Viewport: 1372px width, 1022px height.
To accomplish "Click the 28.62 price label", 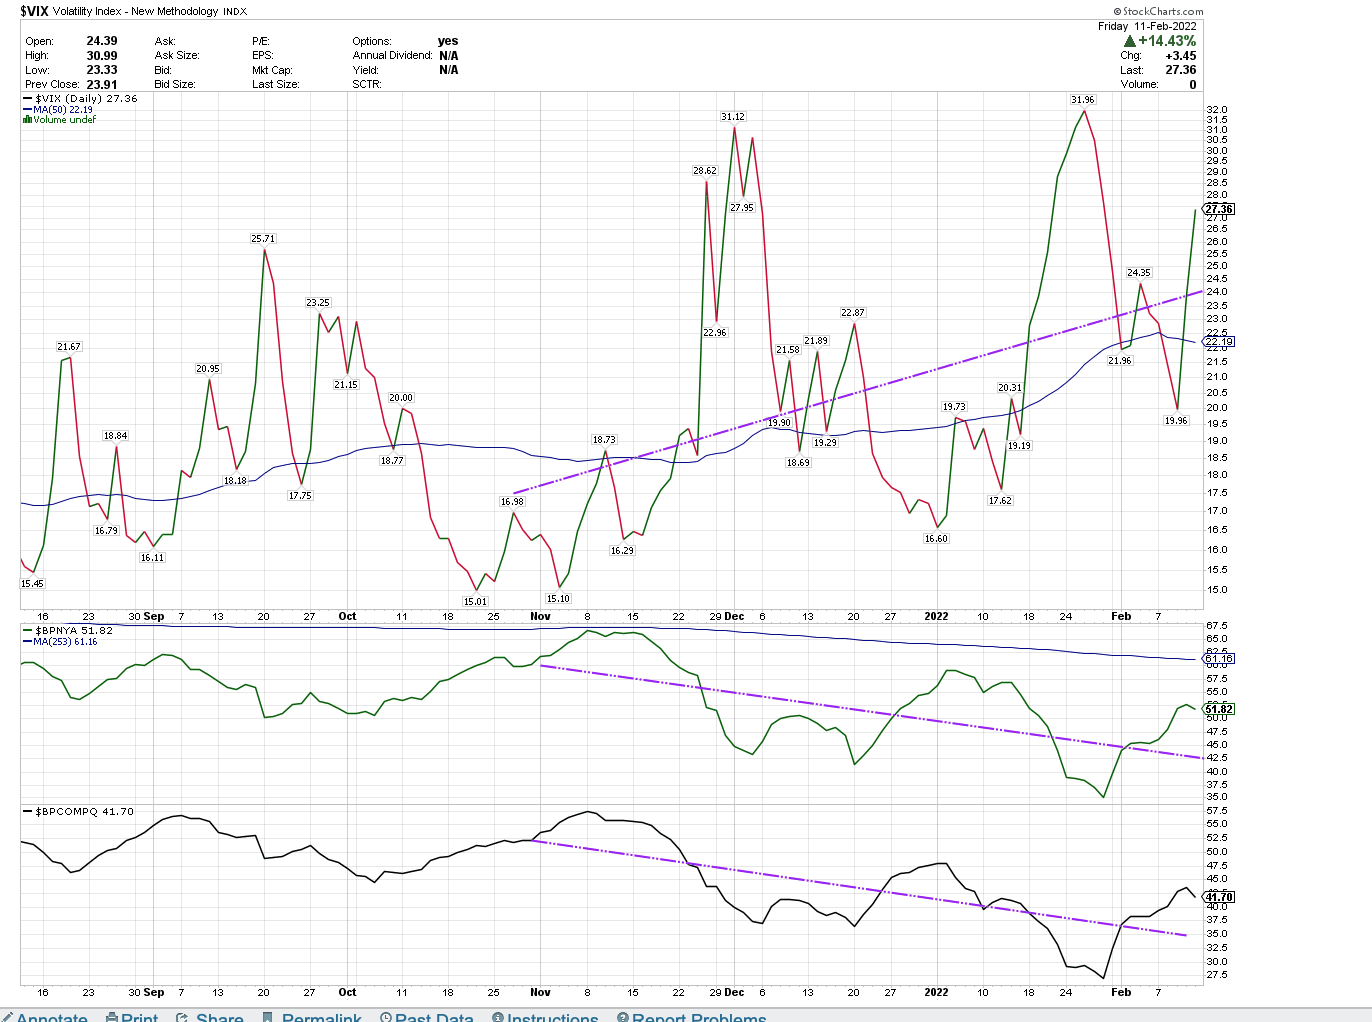I will tap(705, 171).
